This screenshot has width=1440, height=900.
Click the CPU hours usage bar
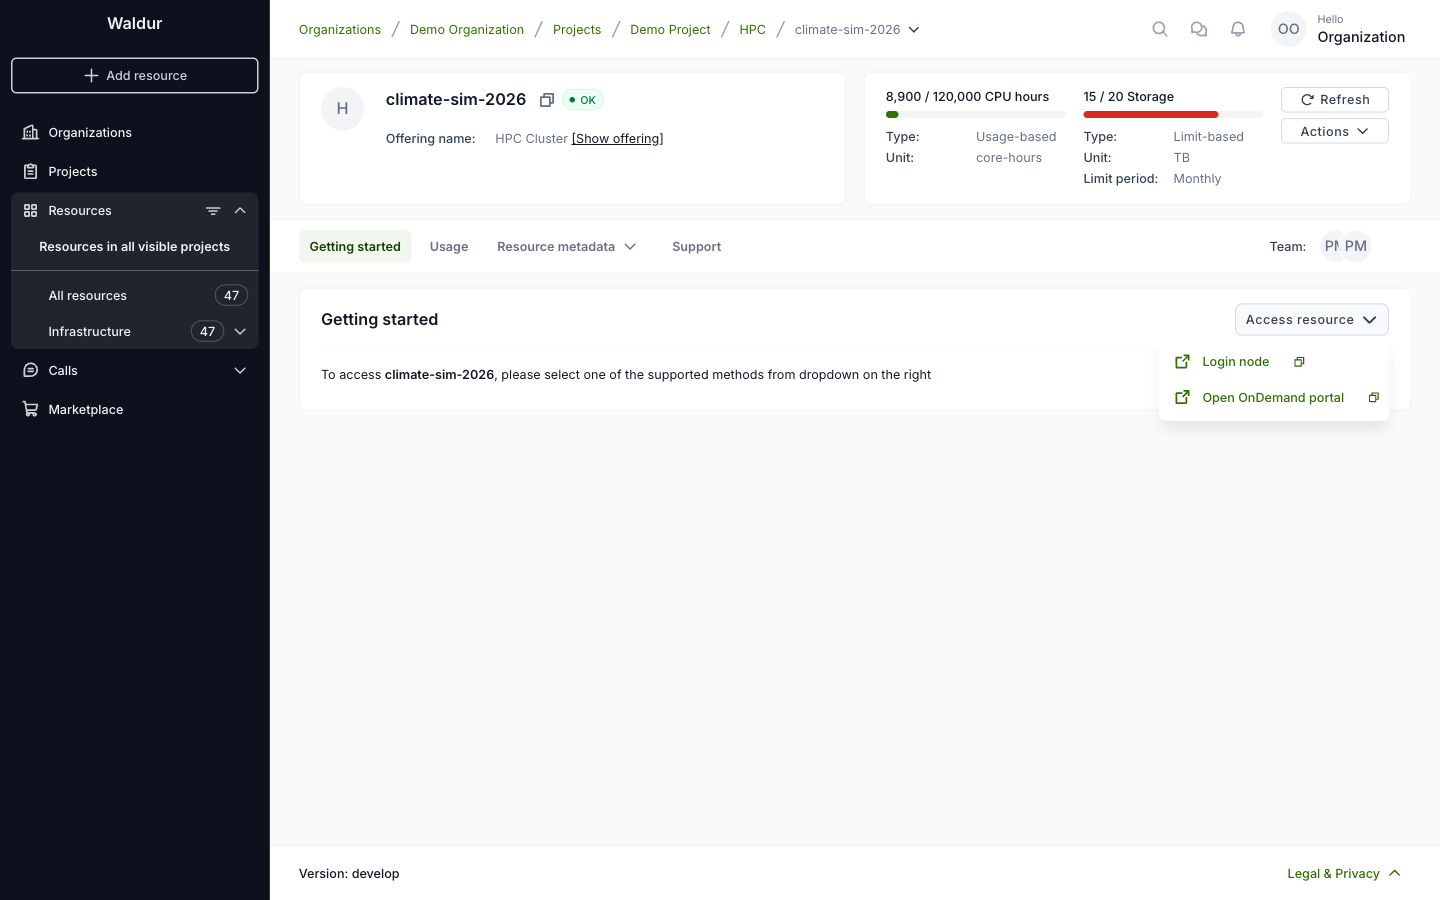[x=976, y=115]
